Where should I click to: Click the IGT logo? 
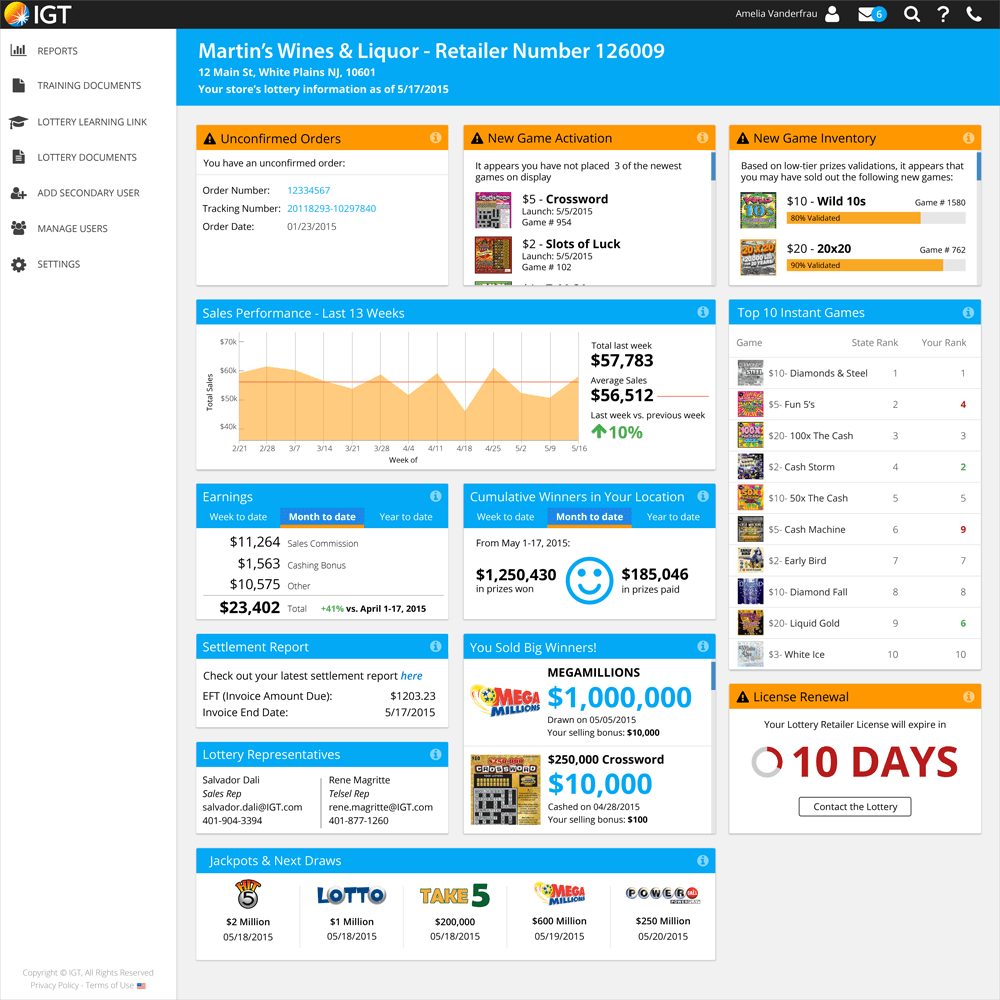point(37,14)
